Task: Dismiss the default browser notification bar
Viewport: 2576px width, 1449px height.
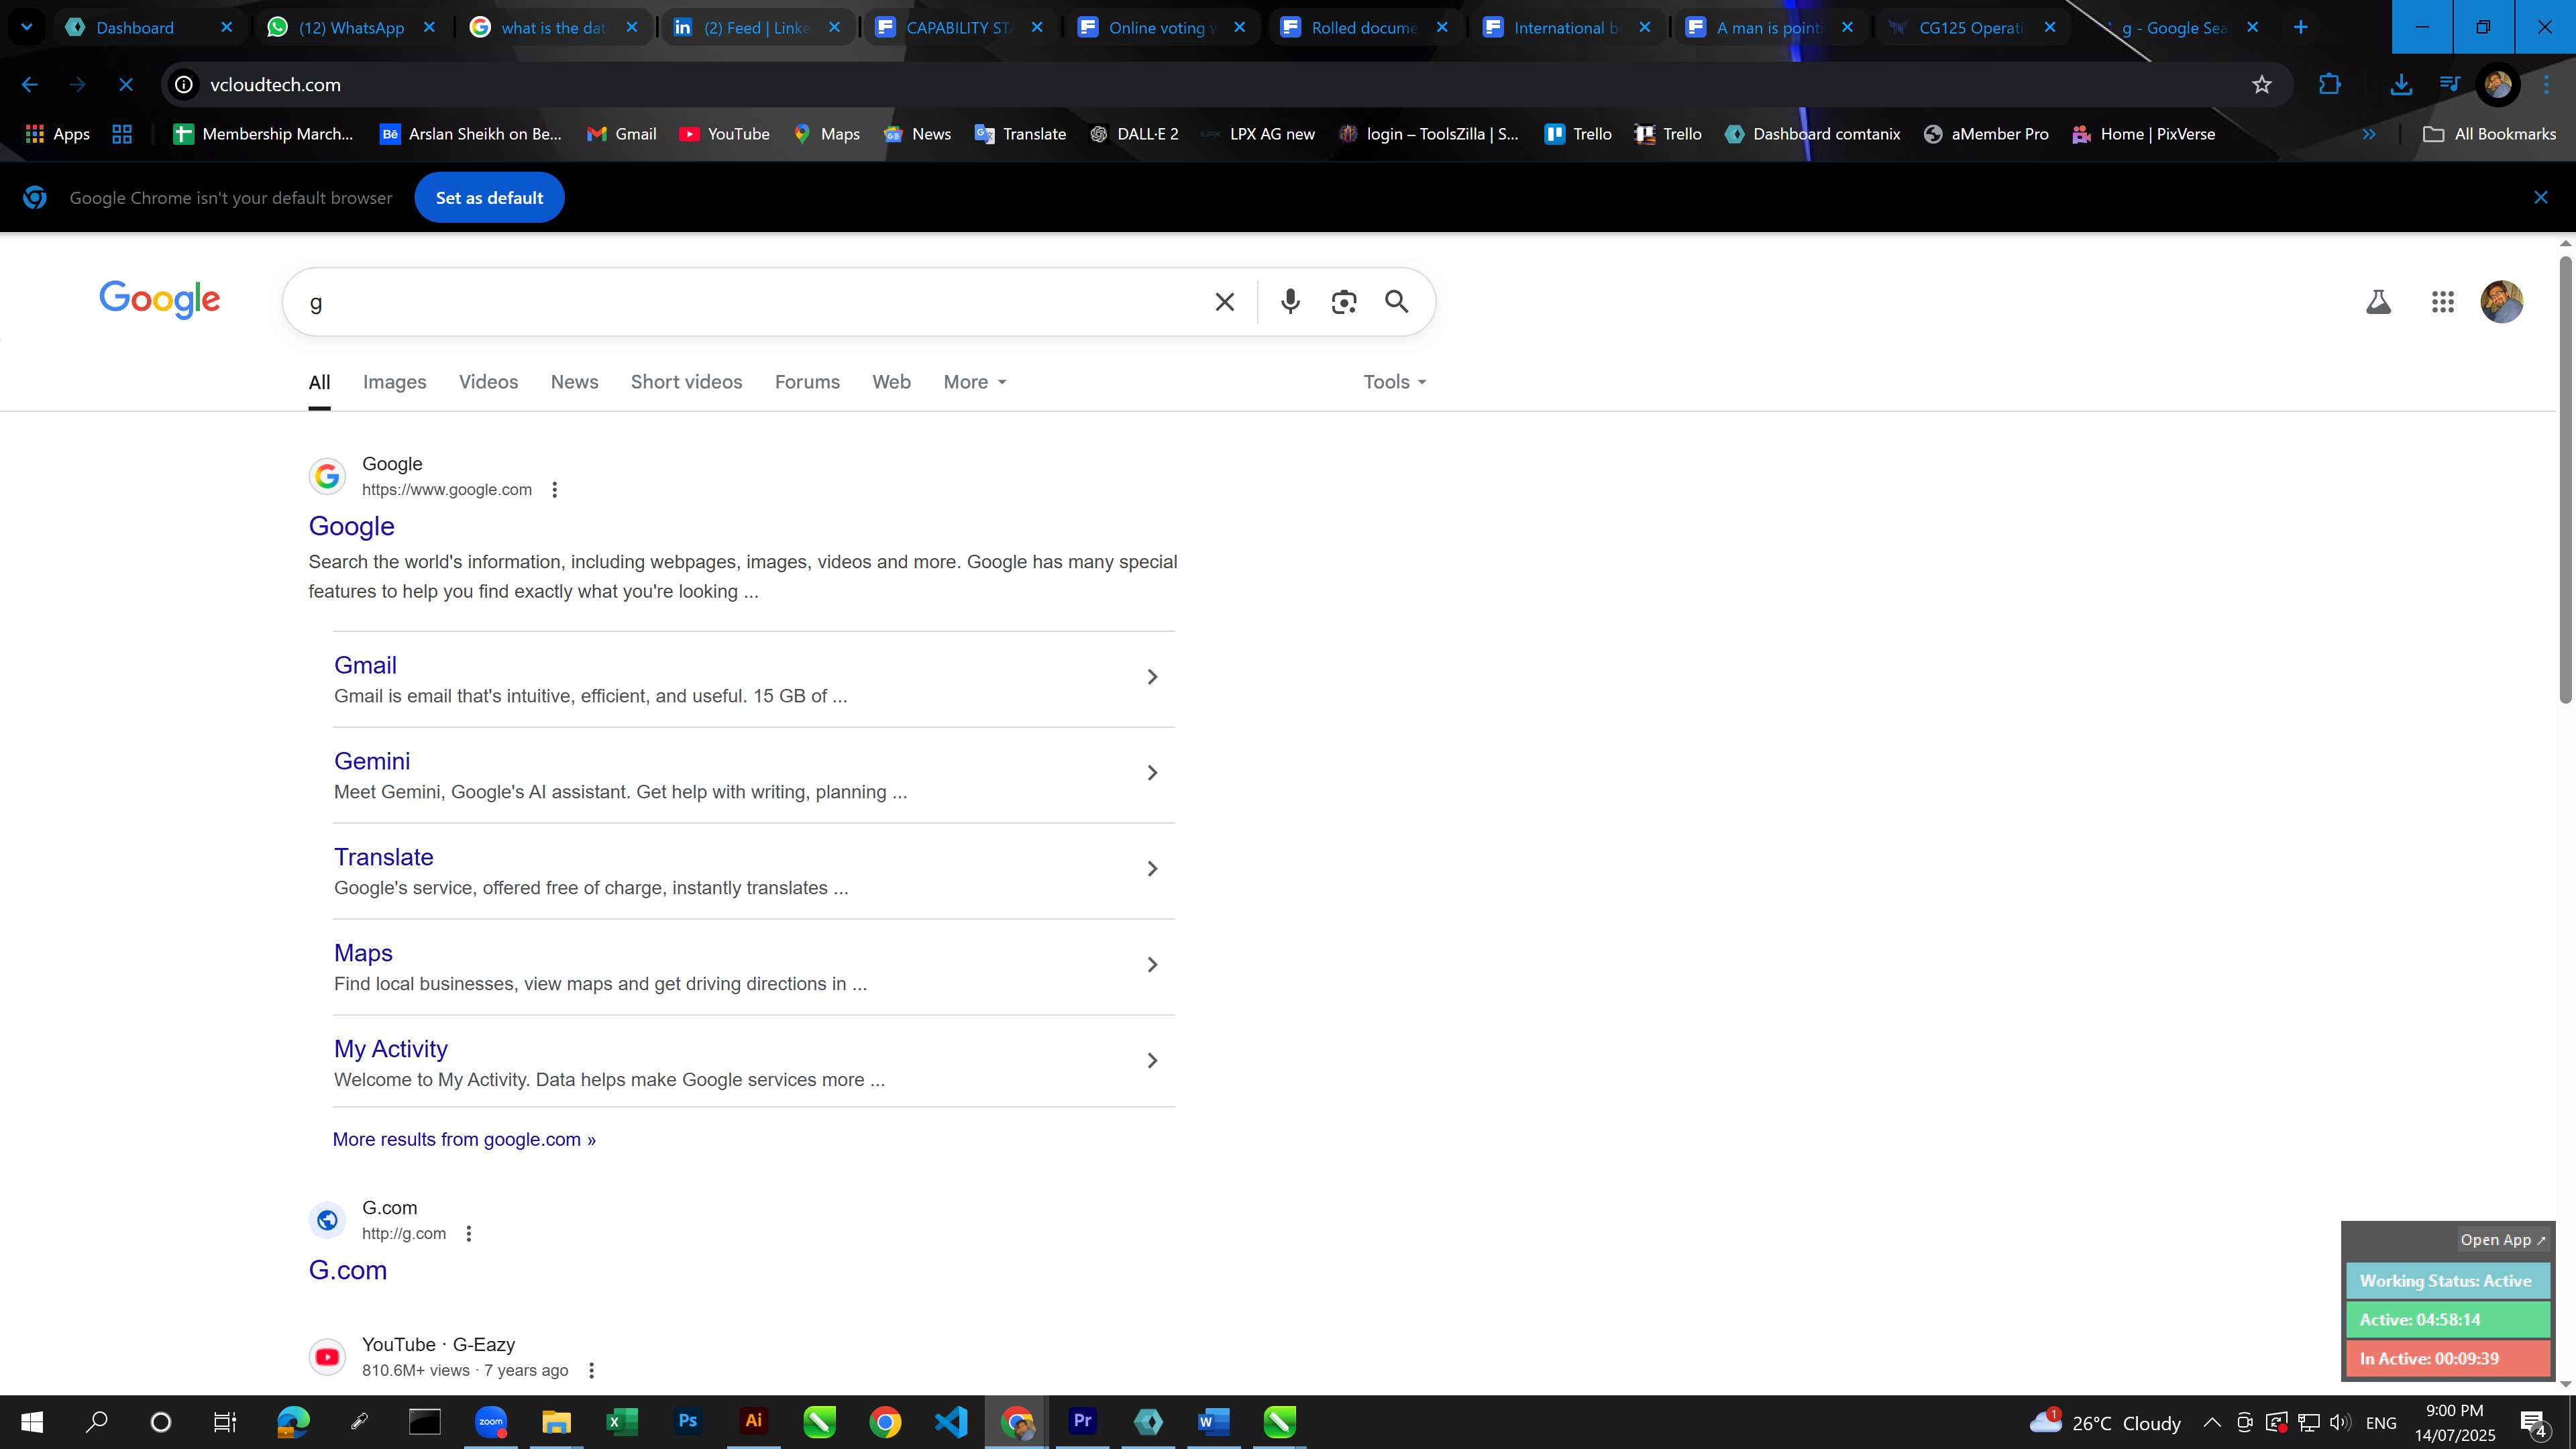Action: point(2540,198)
